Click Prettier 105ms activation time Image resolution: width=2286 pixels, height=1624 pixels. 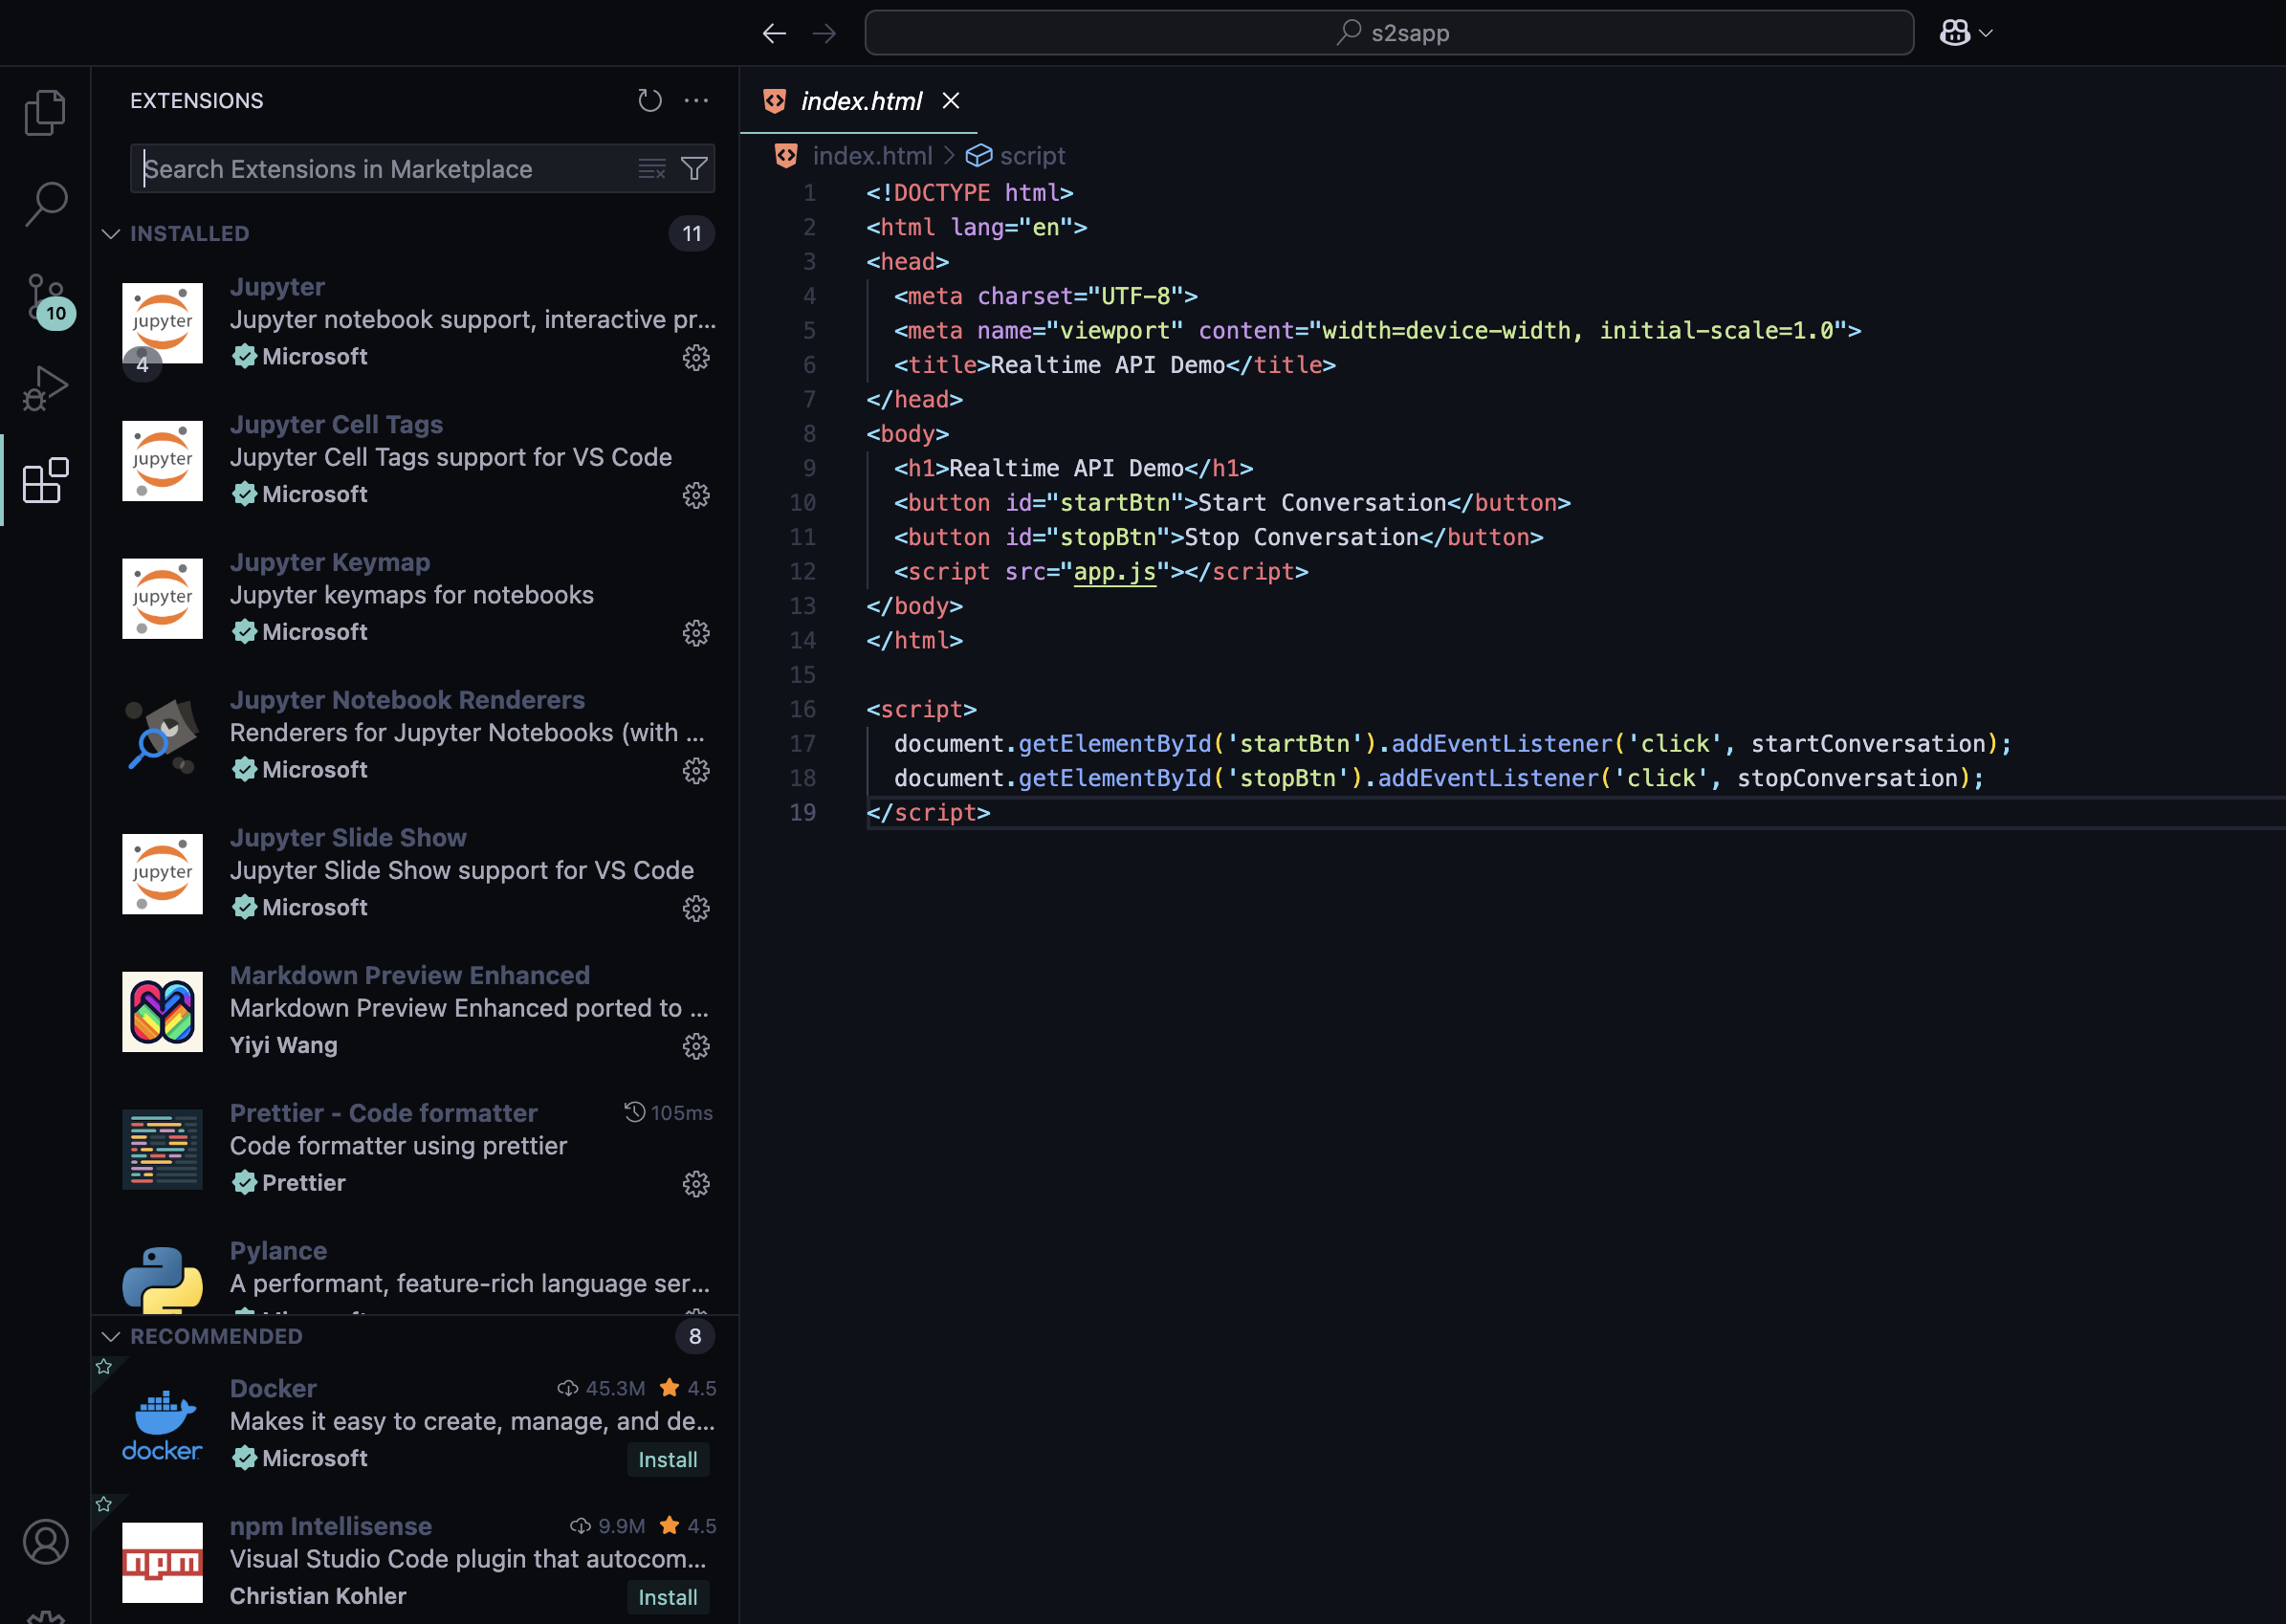[x=668, y=1113]
